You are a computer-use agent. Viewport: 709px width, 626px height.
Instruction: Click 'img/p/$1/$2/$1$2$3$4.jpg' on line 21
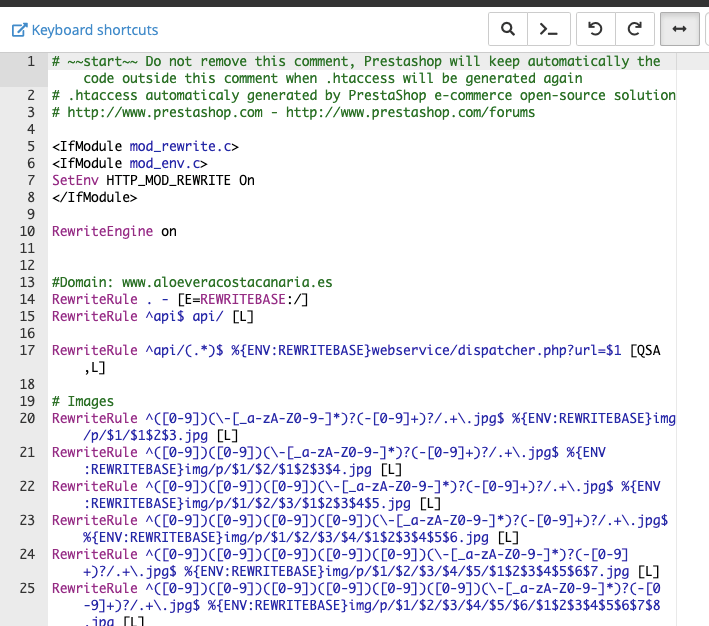point(278,470)
